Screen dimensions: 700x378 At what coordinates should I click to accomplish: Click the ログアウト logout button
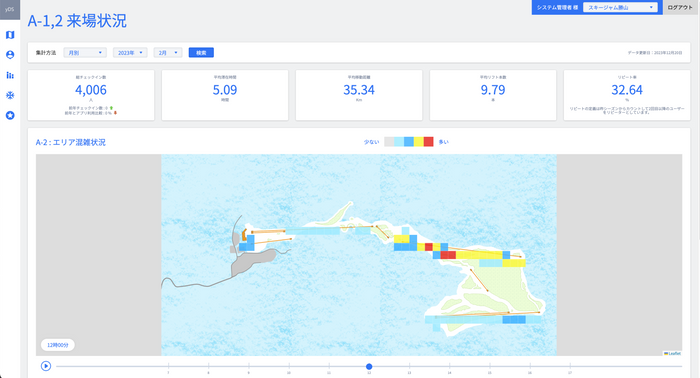(680, 8)
